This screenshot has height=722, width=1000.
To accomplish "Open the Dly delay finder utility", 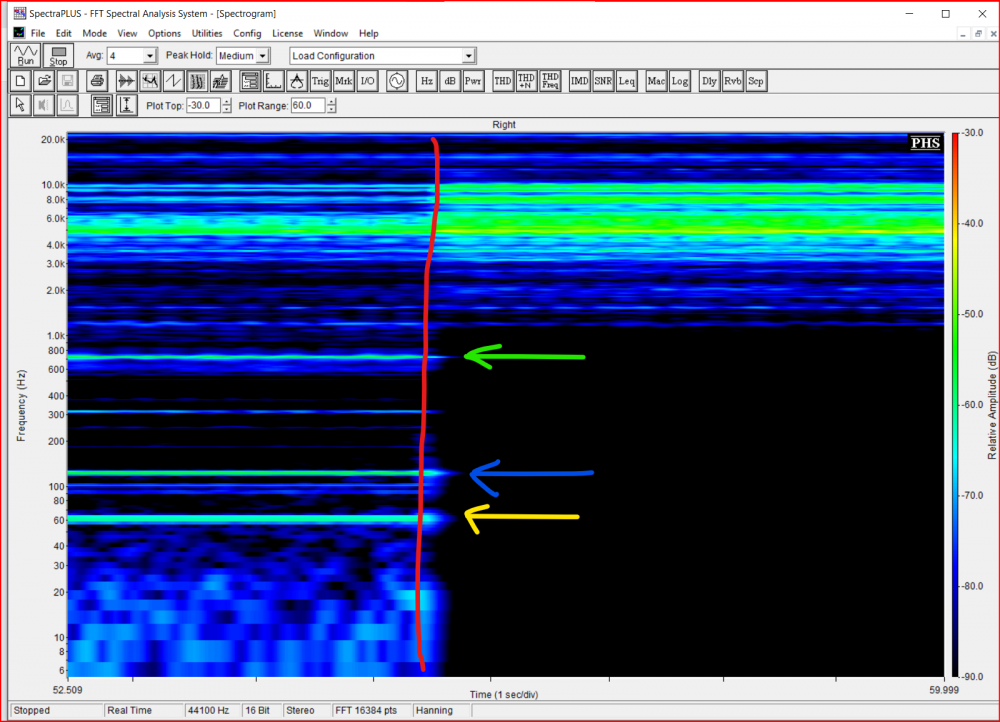I will point(709,81).
